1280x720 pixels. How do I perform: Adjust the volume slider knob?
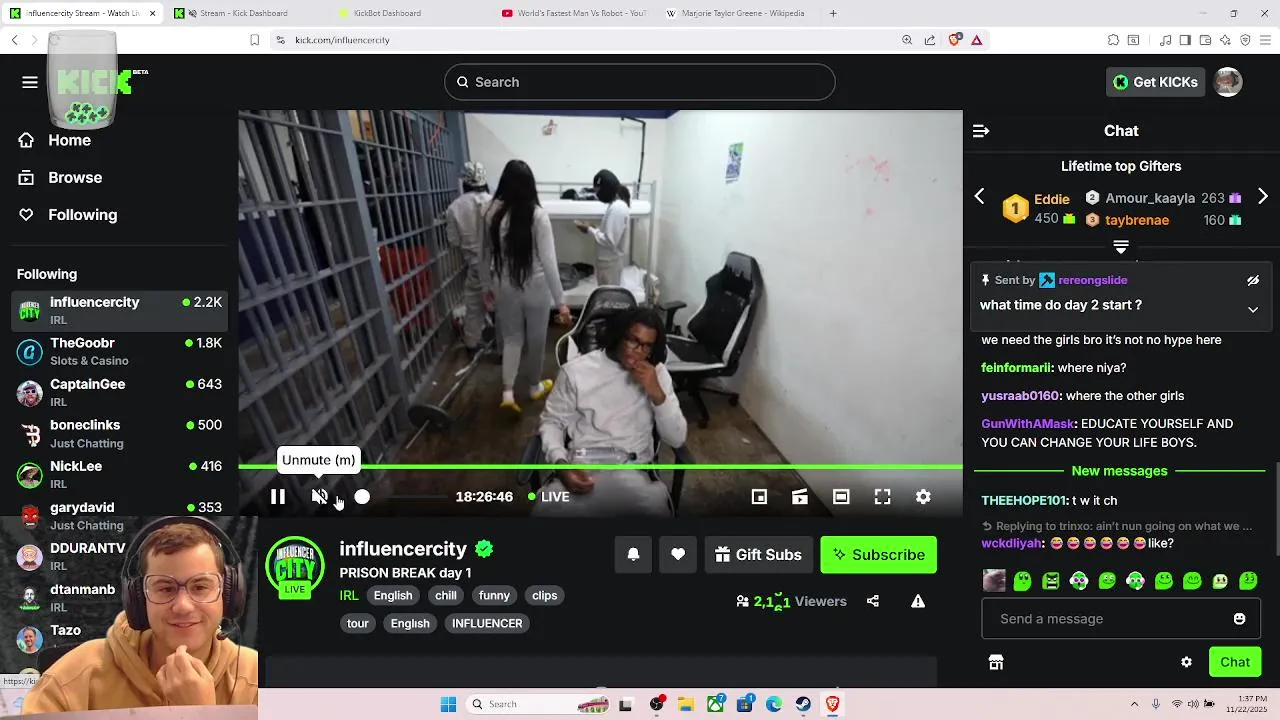(362, 497)
